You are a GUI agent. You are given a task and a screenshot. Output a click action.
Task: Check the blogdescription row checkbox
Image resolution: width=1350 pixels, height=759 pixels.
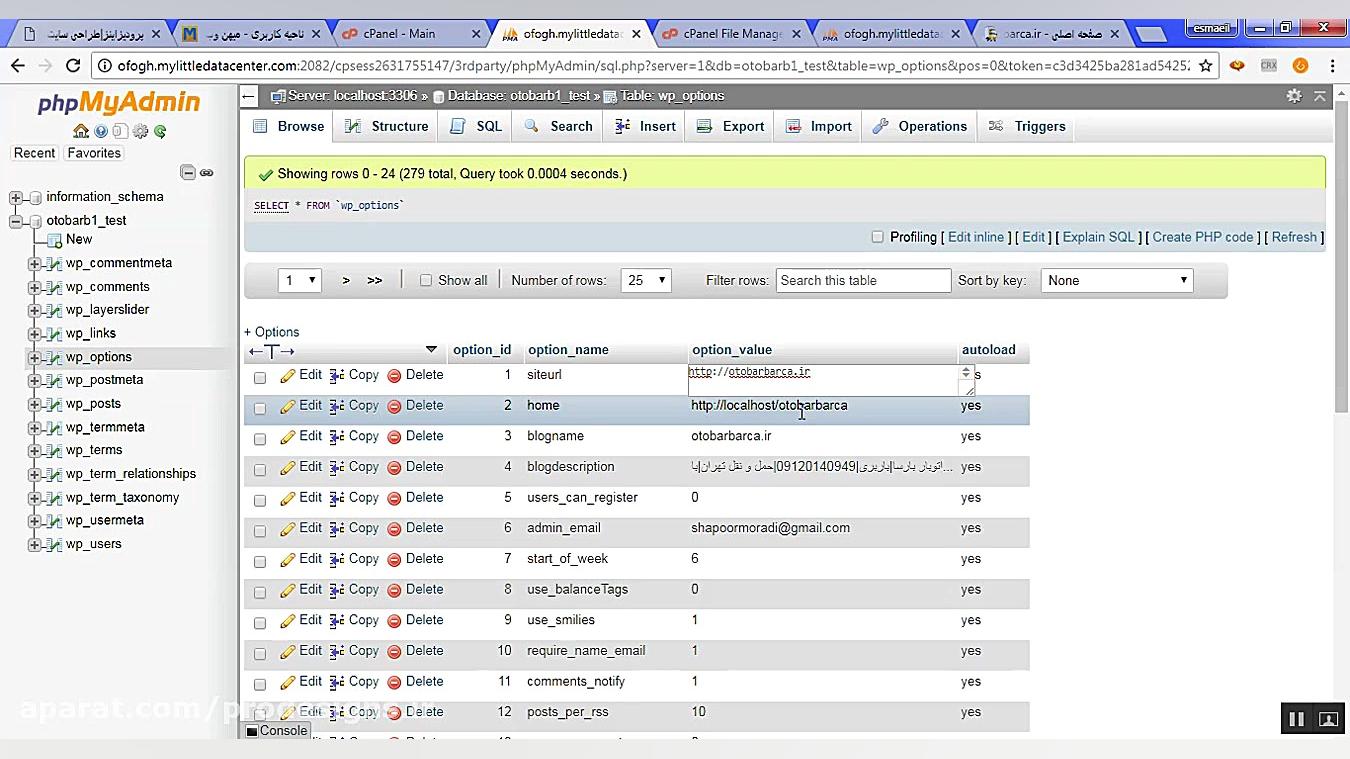pyautogui.click(x=260, y=470)
